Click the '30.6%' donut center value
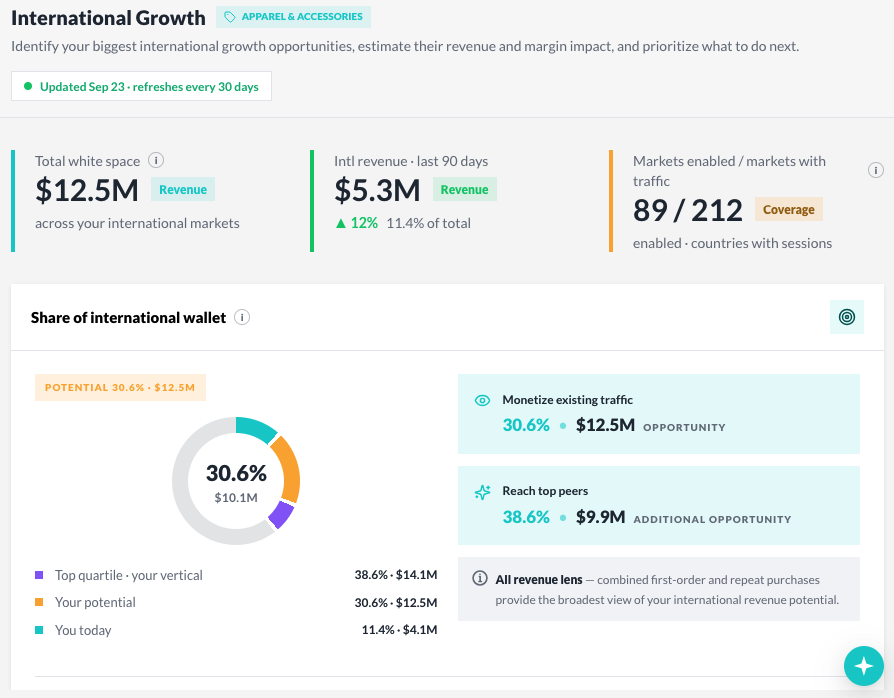894x698 pixels. point(236,473)
